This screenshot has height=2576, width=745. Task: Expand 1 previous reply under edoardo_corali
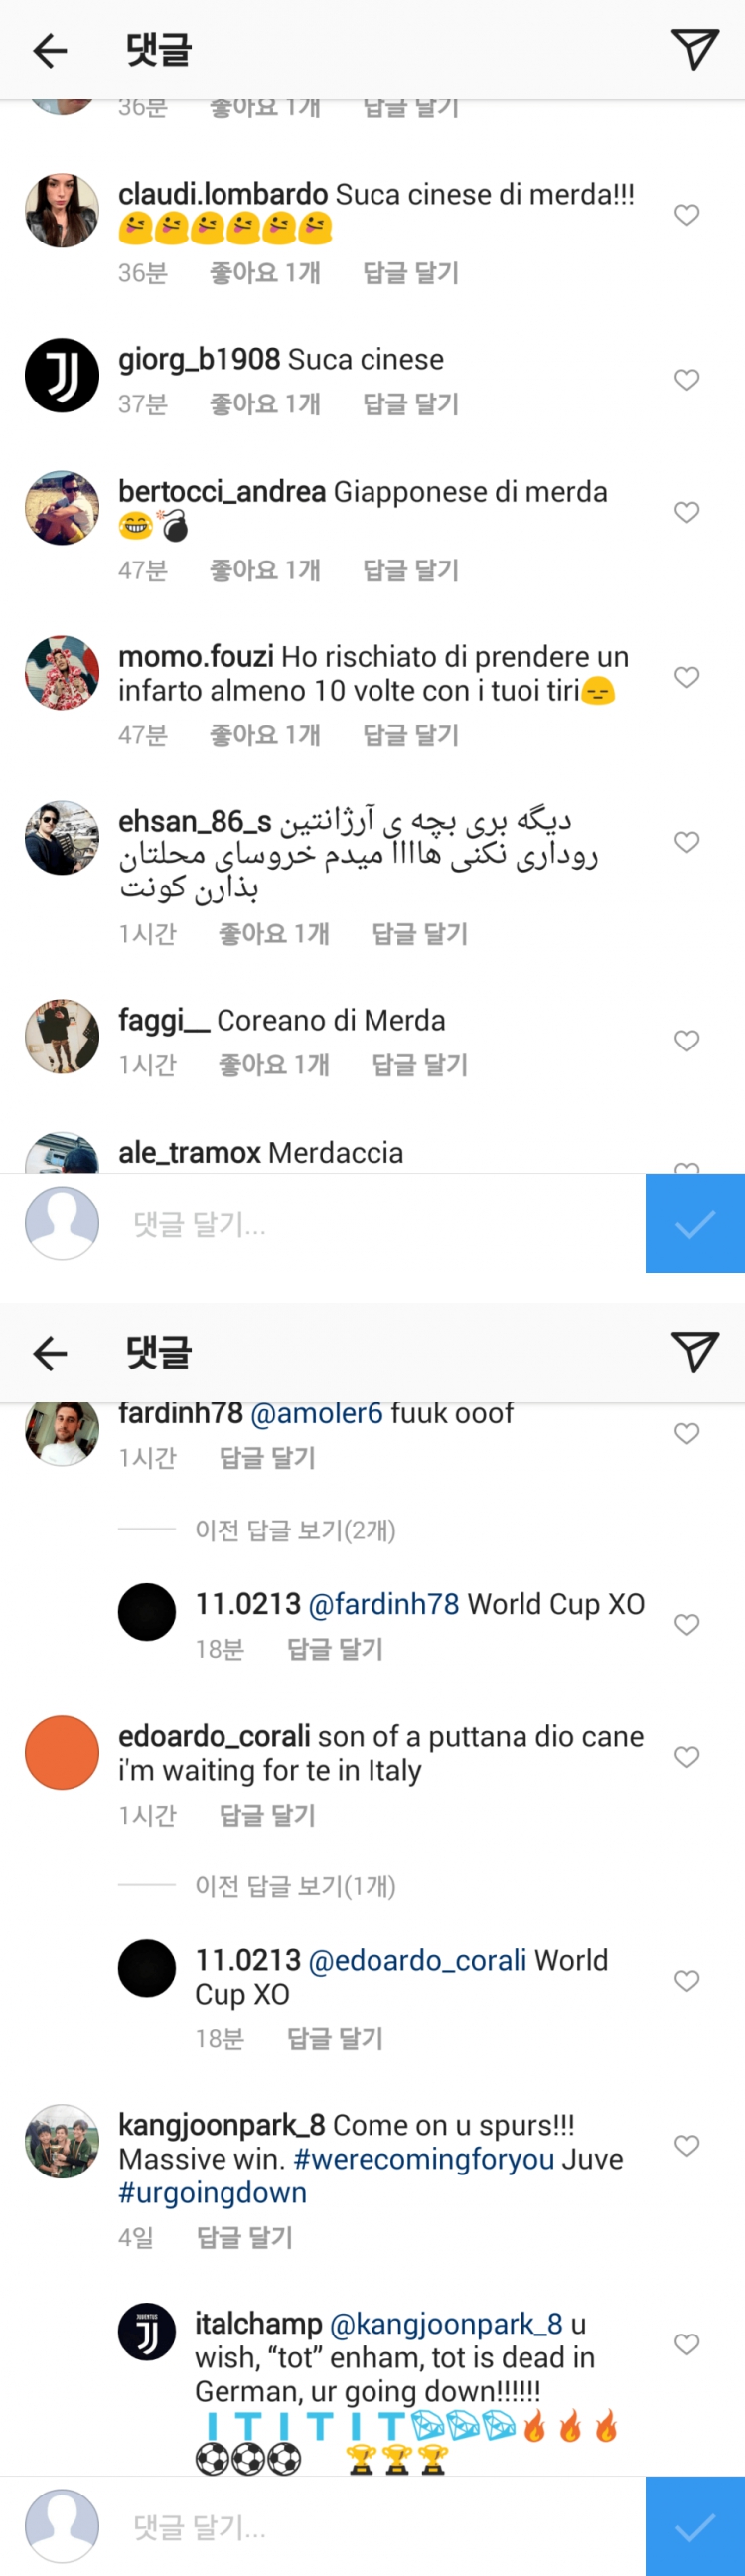tap(295, 1886)
